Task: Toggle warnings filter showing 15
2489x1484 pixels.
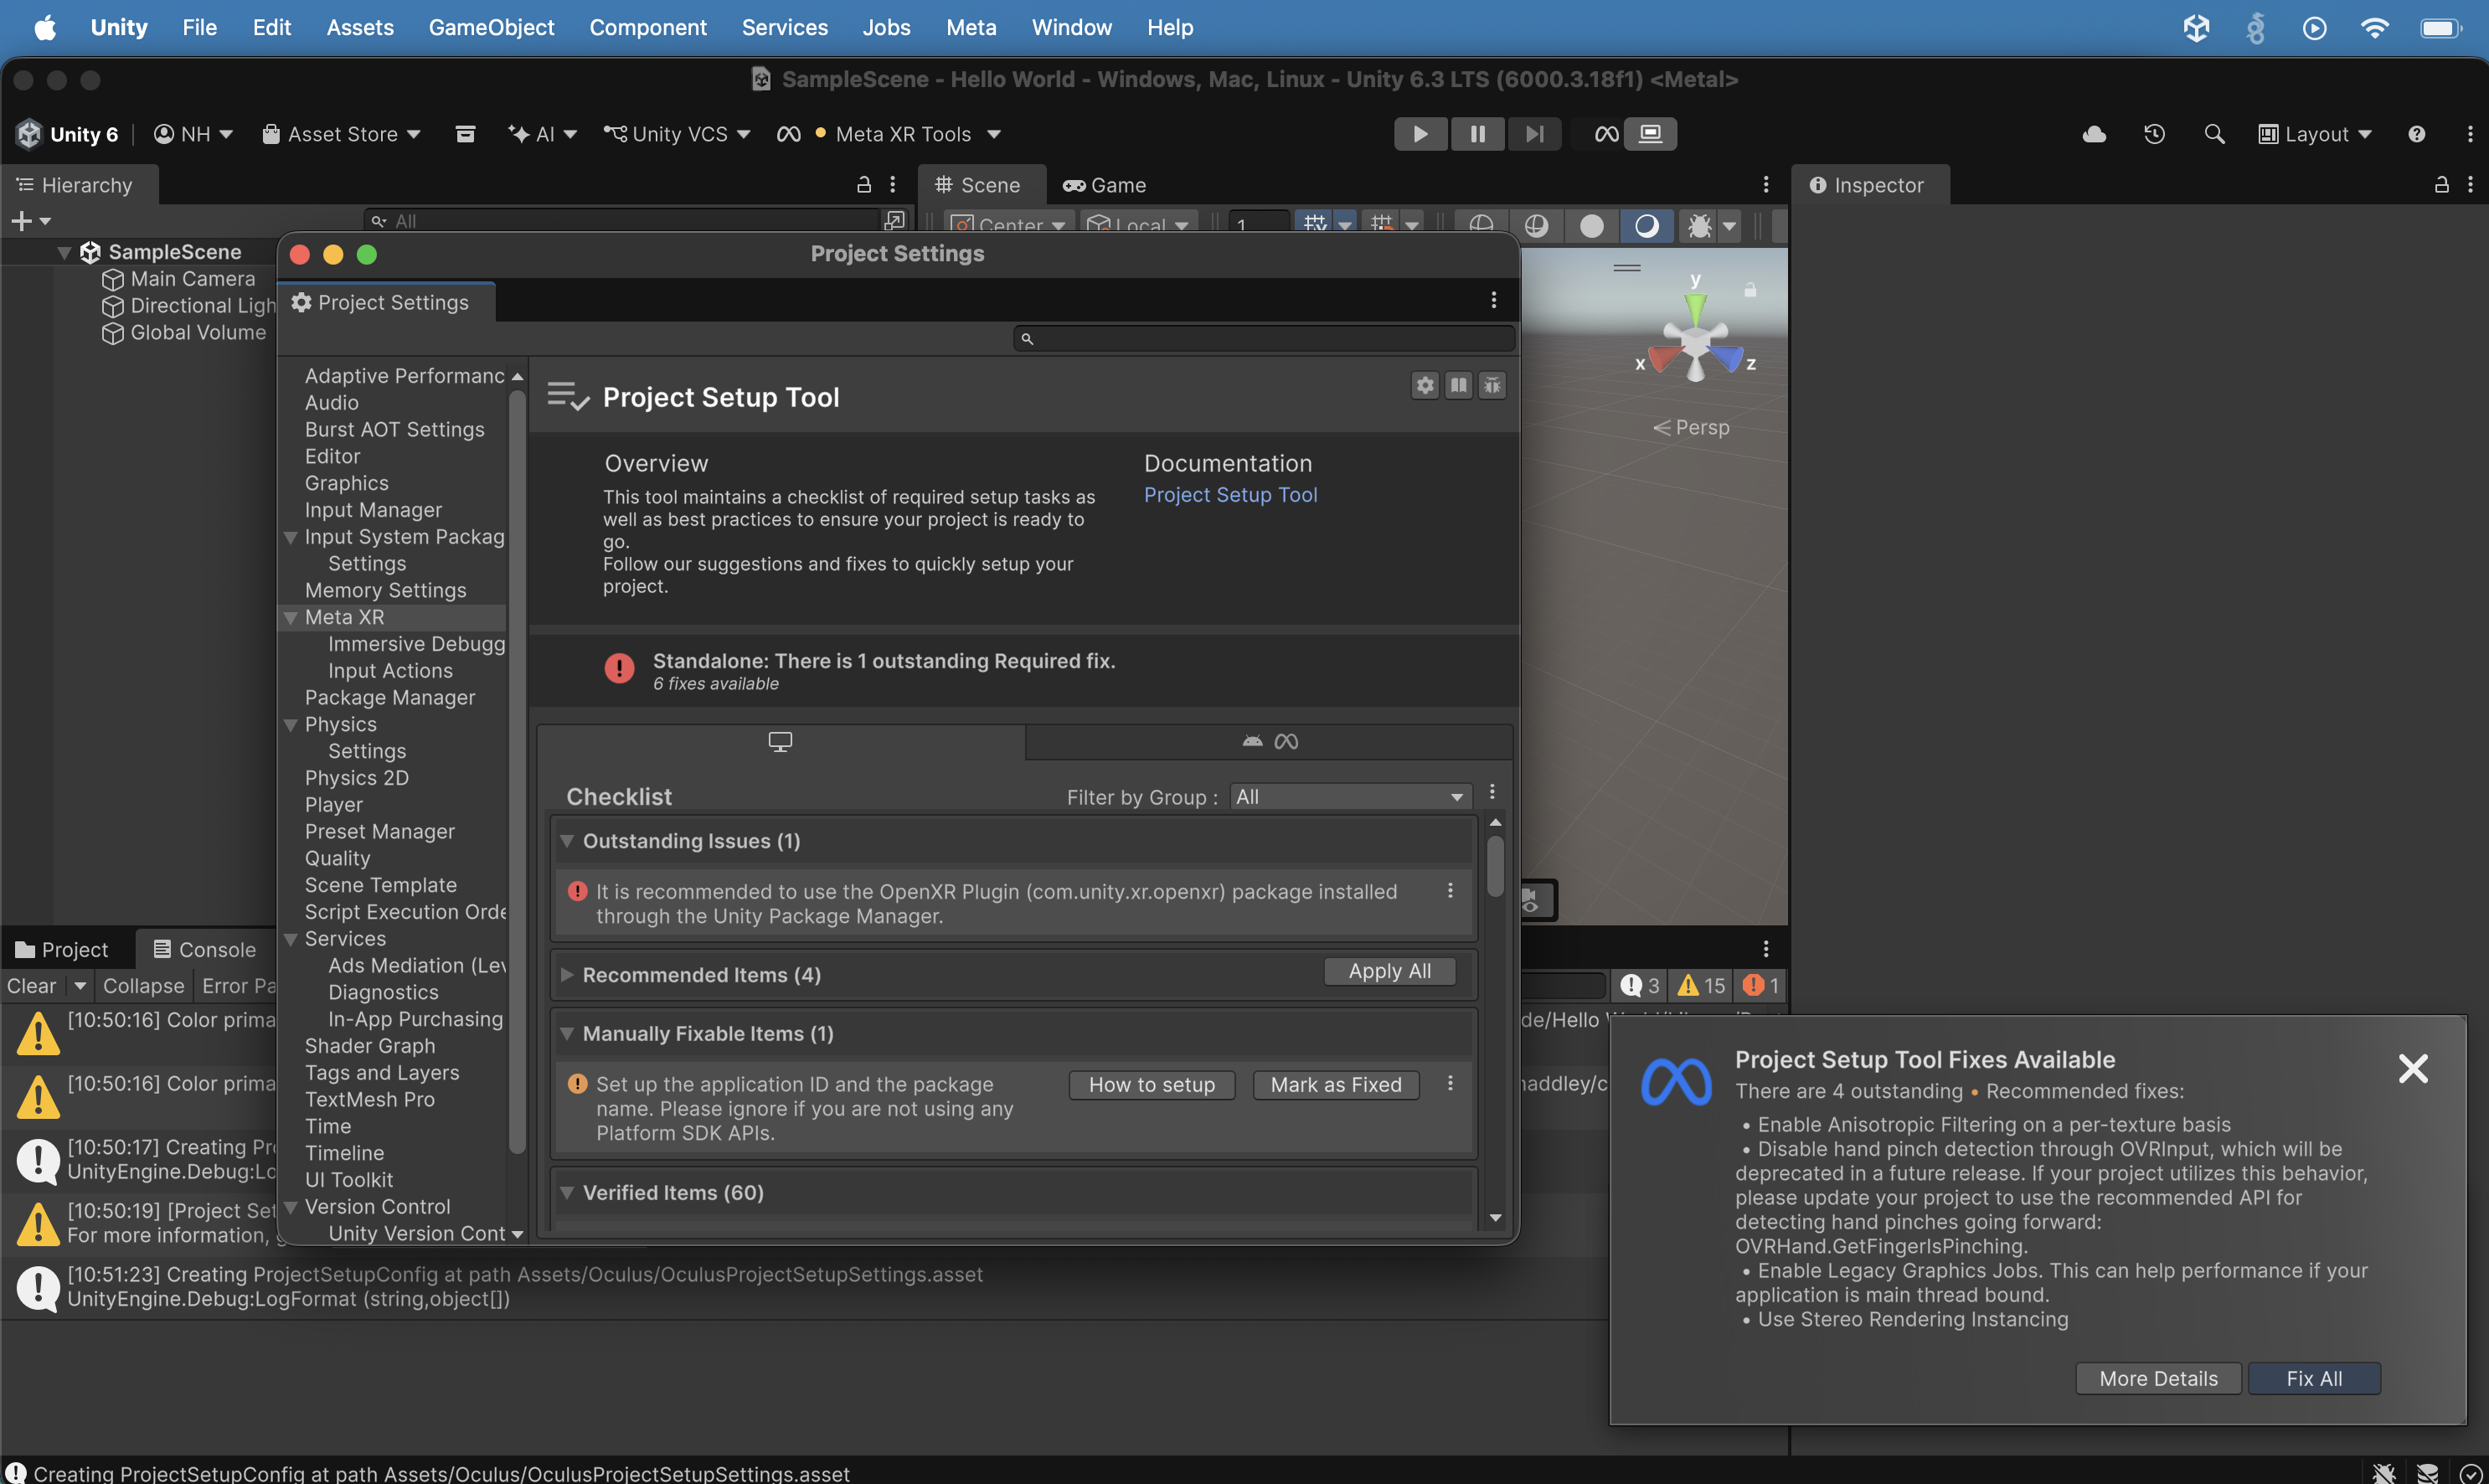Action: coord(1701,985)
